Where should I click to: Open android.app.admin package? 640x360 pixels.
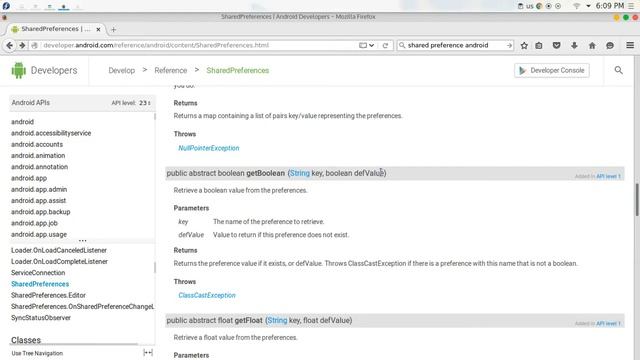(x=39, y=189)
